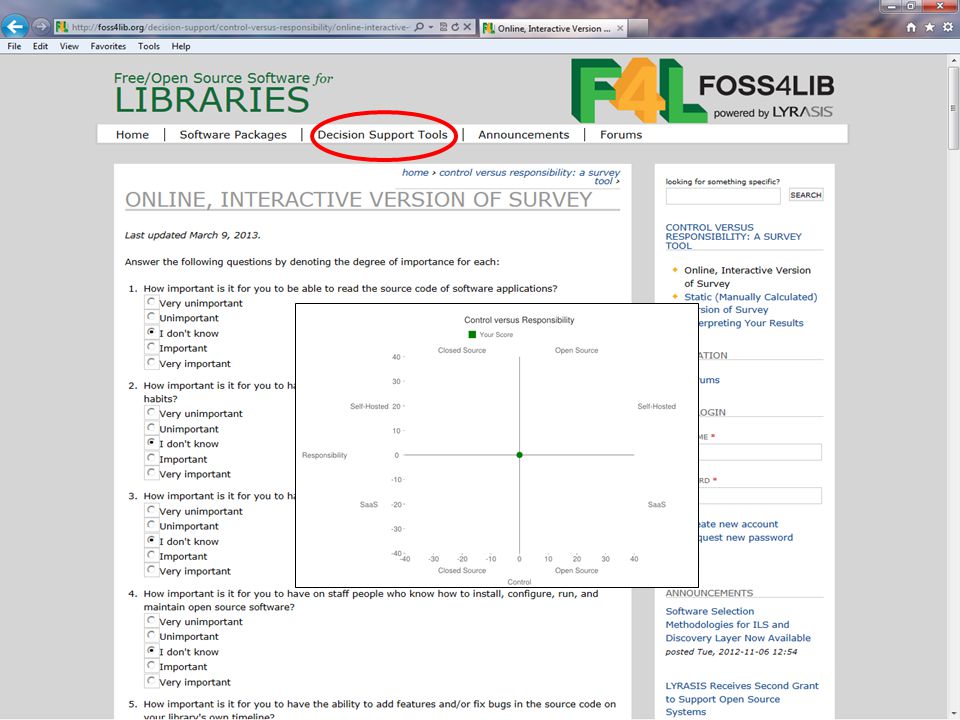Click 'home' breadcrumb link
The width and height of the screenshot is (960, 720).
pos(415,173)
